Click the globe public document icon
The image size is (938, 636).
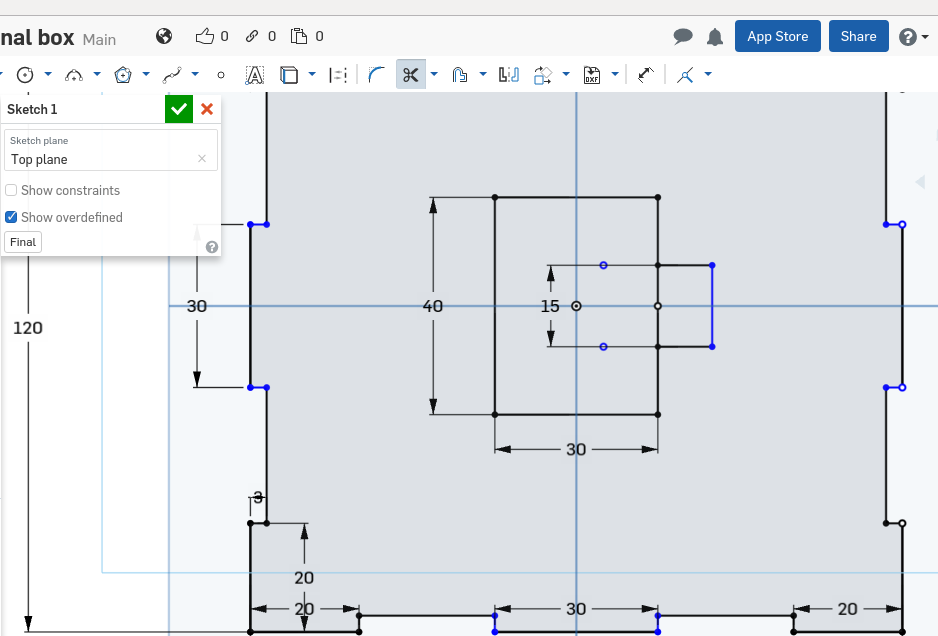(164, 36)
